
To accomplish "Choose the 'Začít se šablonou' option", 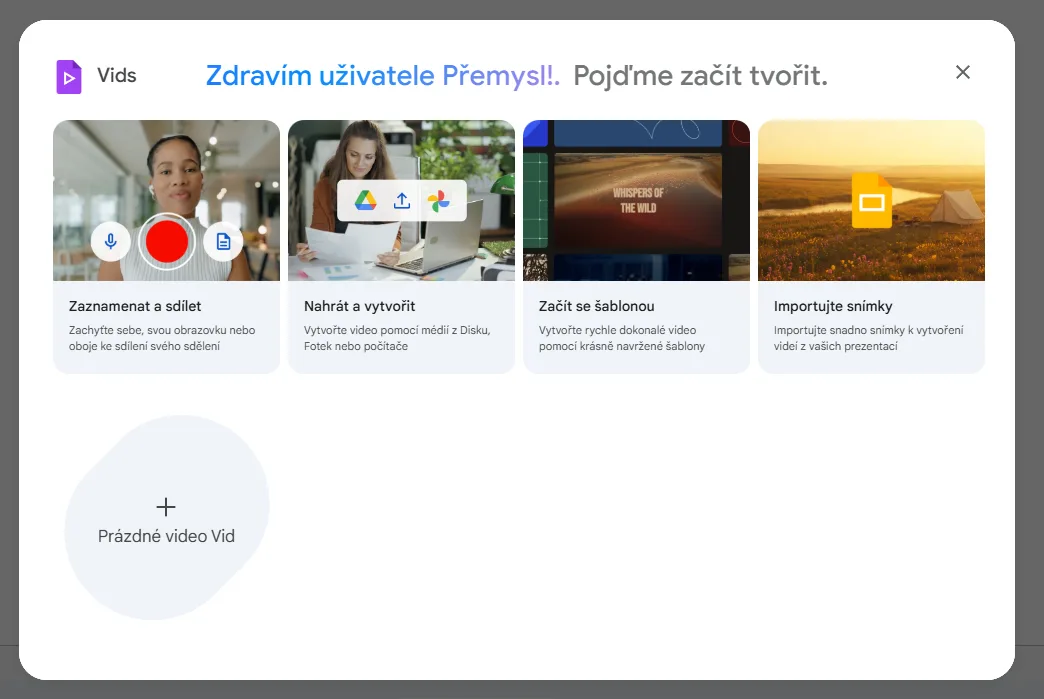I will click(x=596, y=306).
